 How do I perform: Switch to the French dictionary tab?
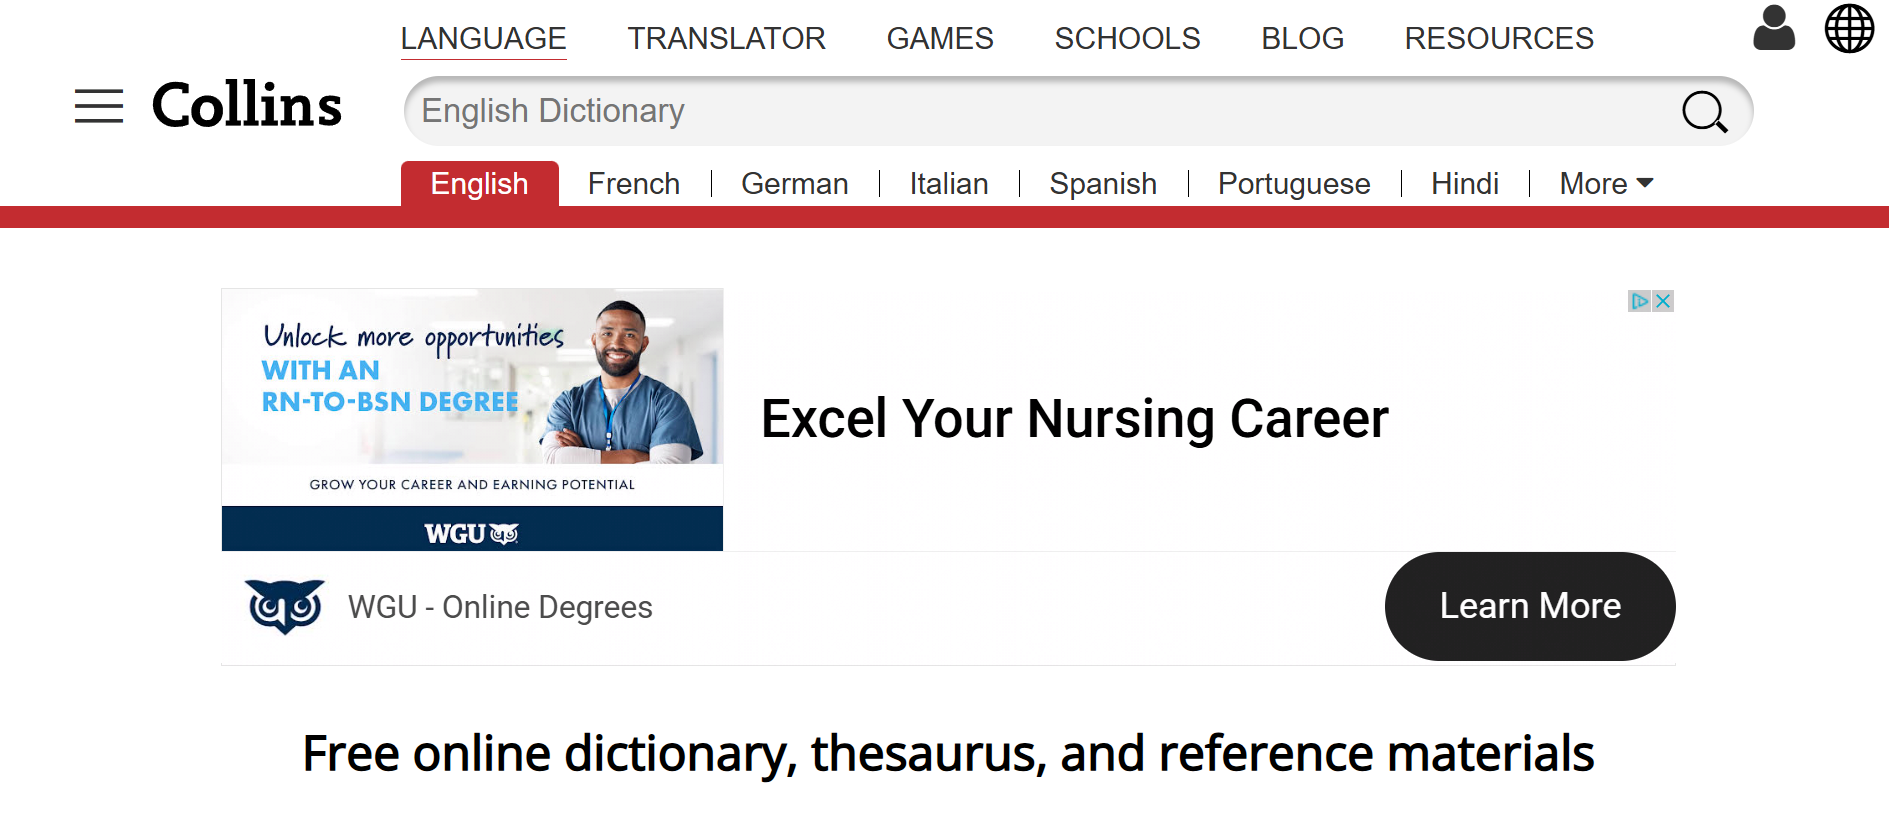pyautogui.click(x=634, y=184)
